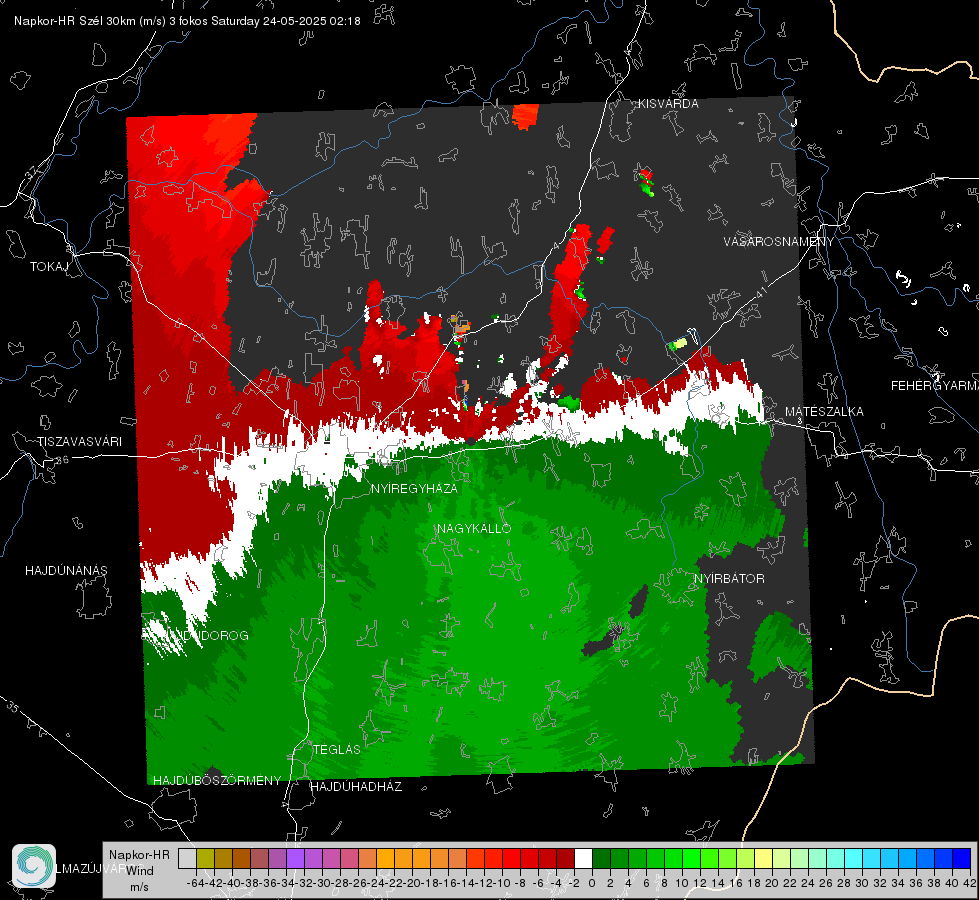Screen dimensions: 979x900
Task: Click the NYÍRBÁTOR town label
Action: pos(729,578)
